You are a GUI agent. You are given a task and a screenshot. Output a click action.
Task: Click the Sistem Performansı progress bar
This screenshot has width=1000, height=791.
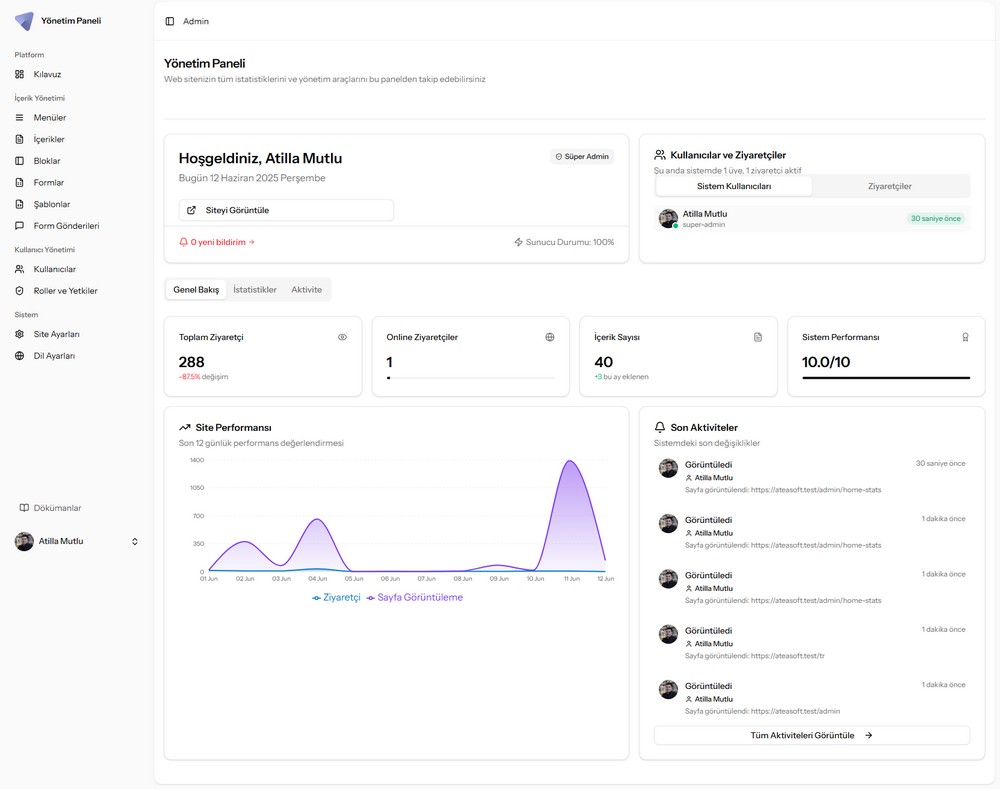tap(885, 378)
